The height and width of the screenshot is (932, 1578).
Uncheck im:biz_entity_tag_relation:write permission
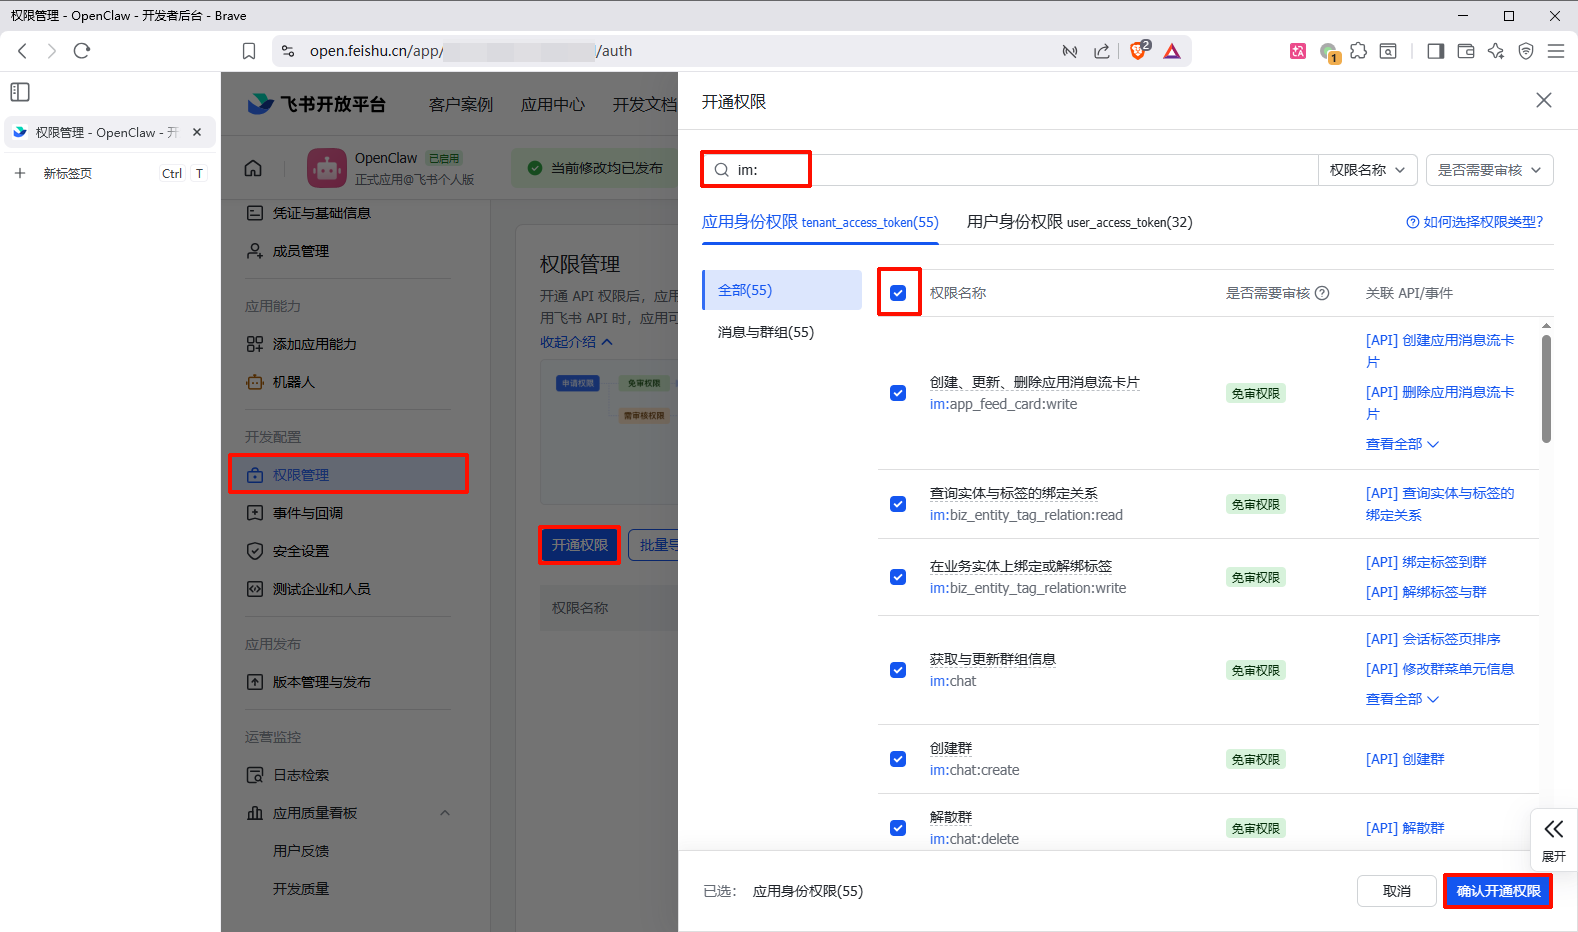[898, 577]
